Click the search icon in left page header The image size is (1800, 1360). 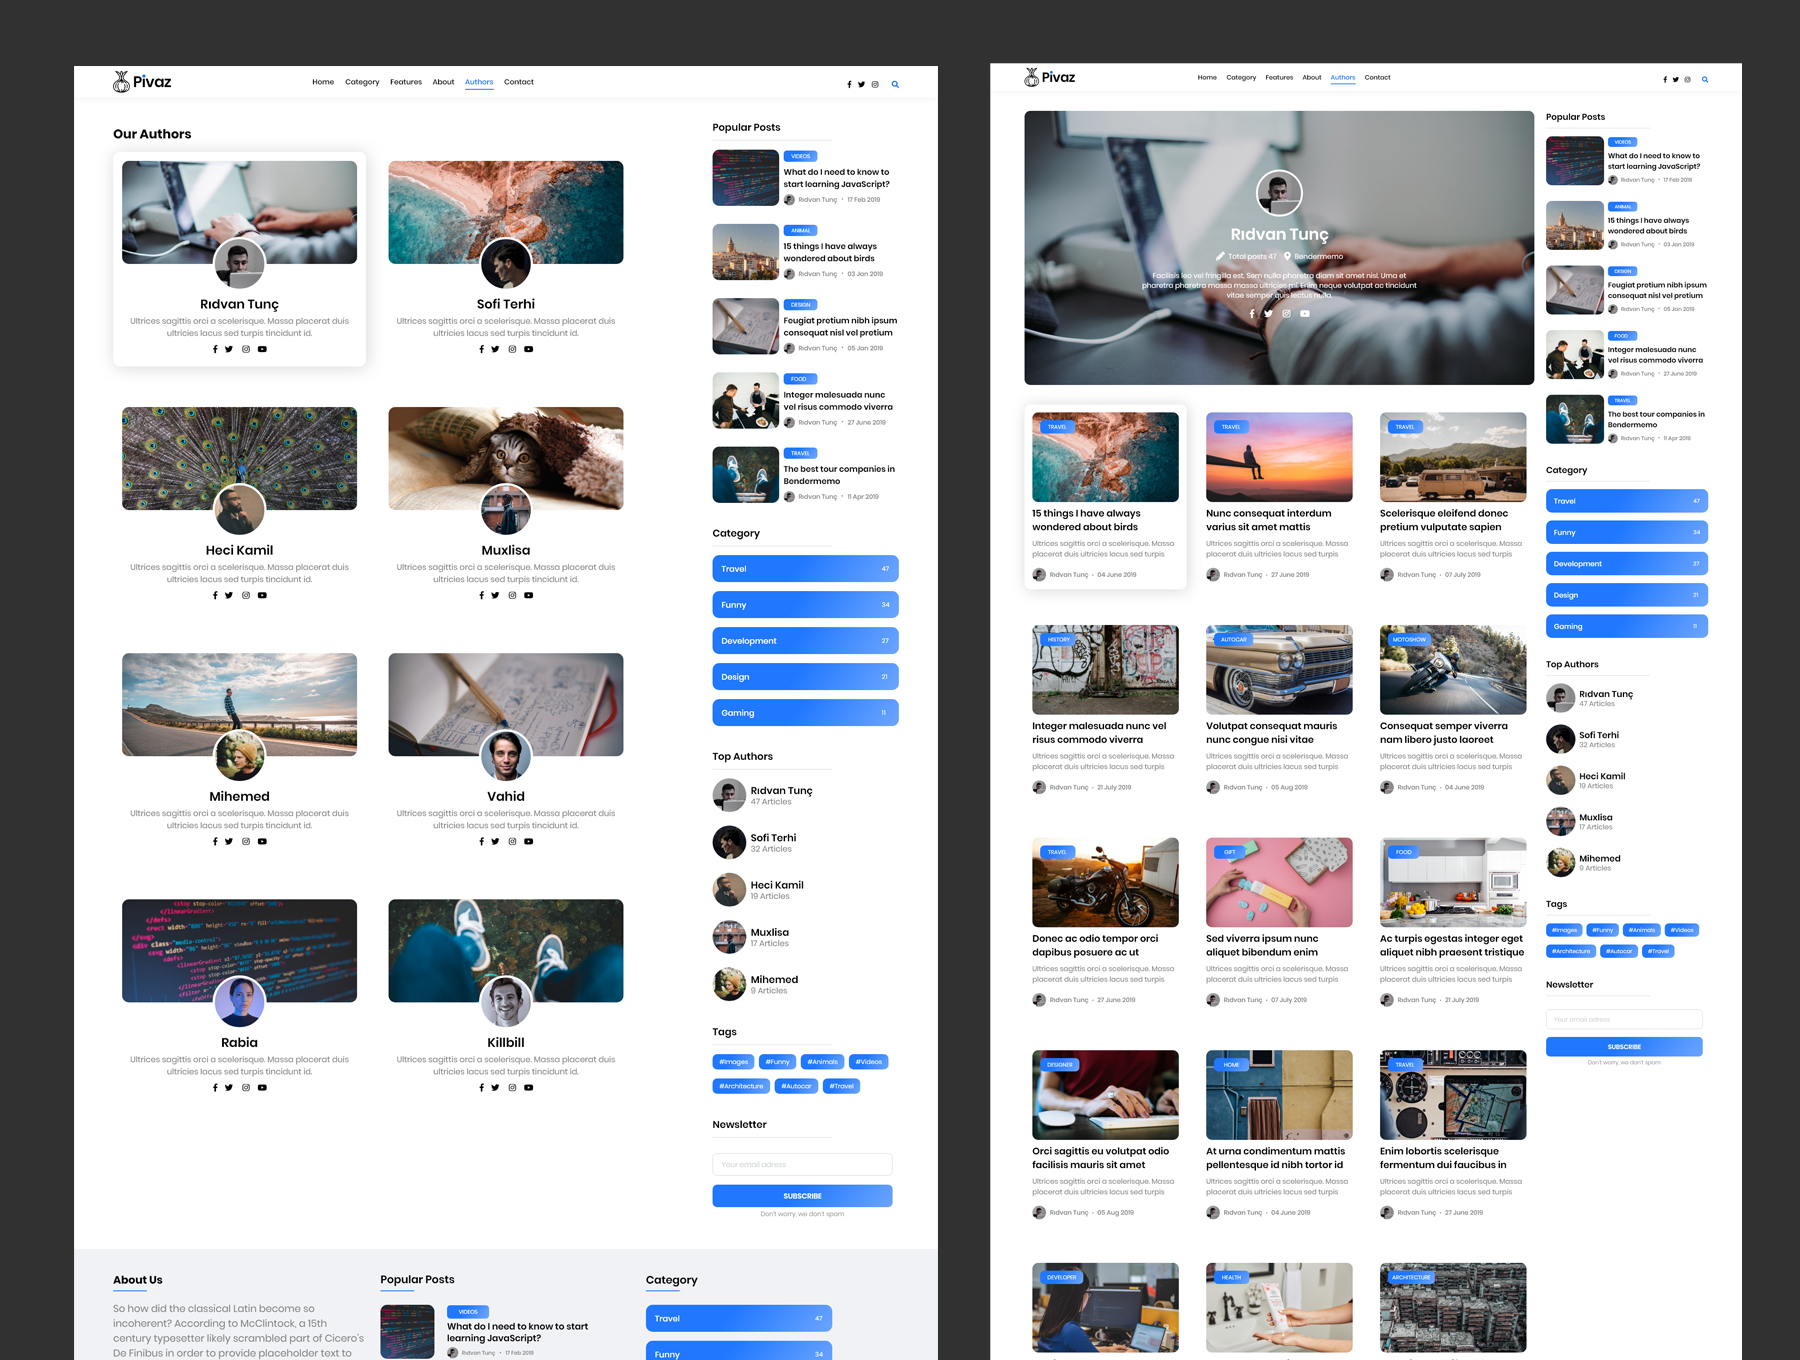(x=895, y=85)
